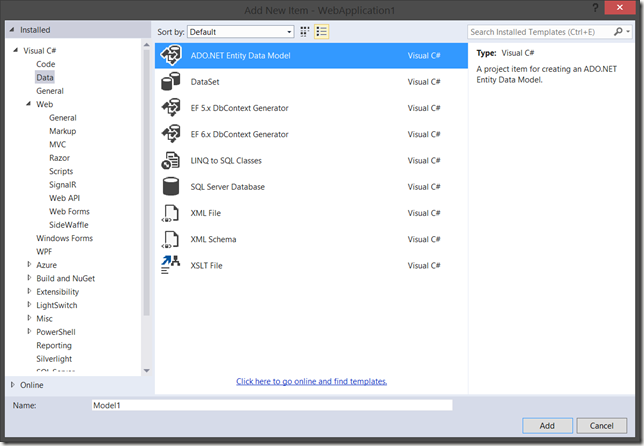This screenshot has width=644, height=446.
Task: Select the MVC category
Action: click(x=58, y=145)
